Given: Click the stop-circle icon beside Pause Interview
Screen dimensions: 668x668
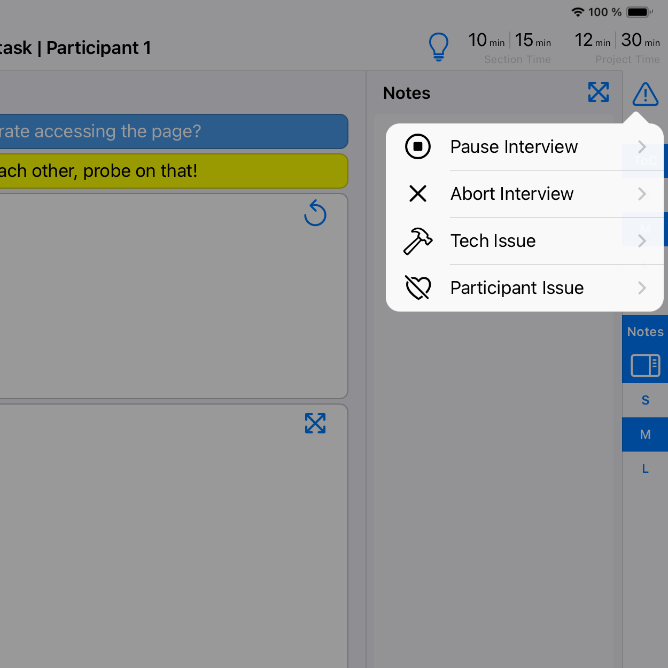Looking at the screenshot, I should pyautogui.click(x=418, y=147).
